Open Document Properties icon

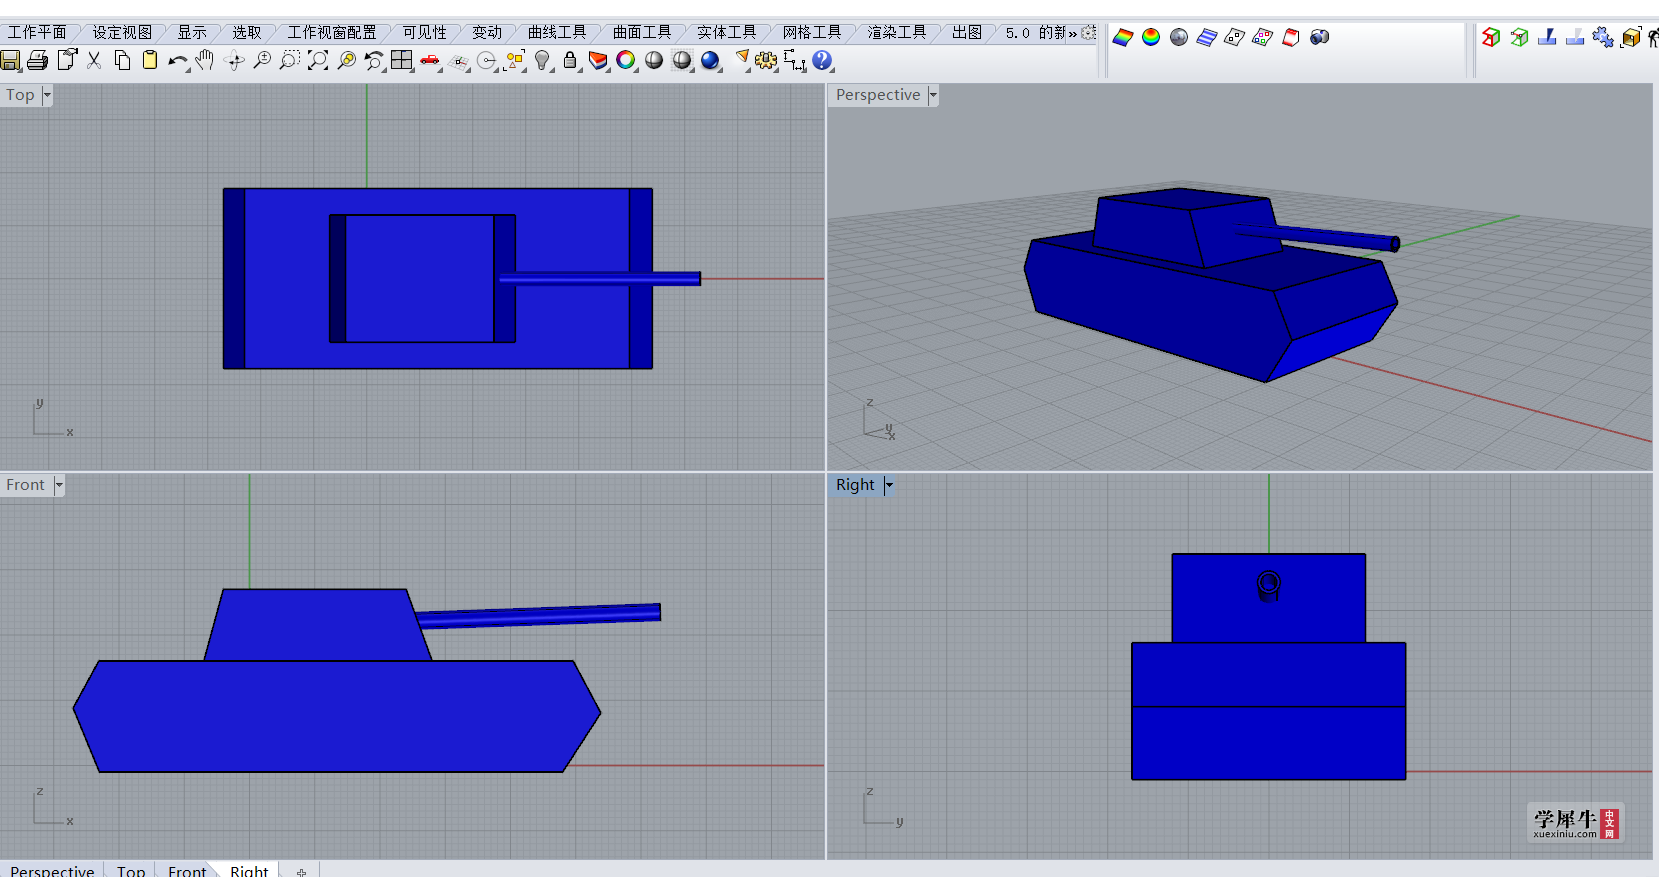[67, 60]
